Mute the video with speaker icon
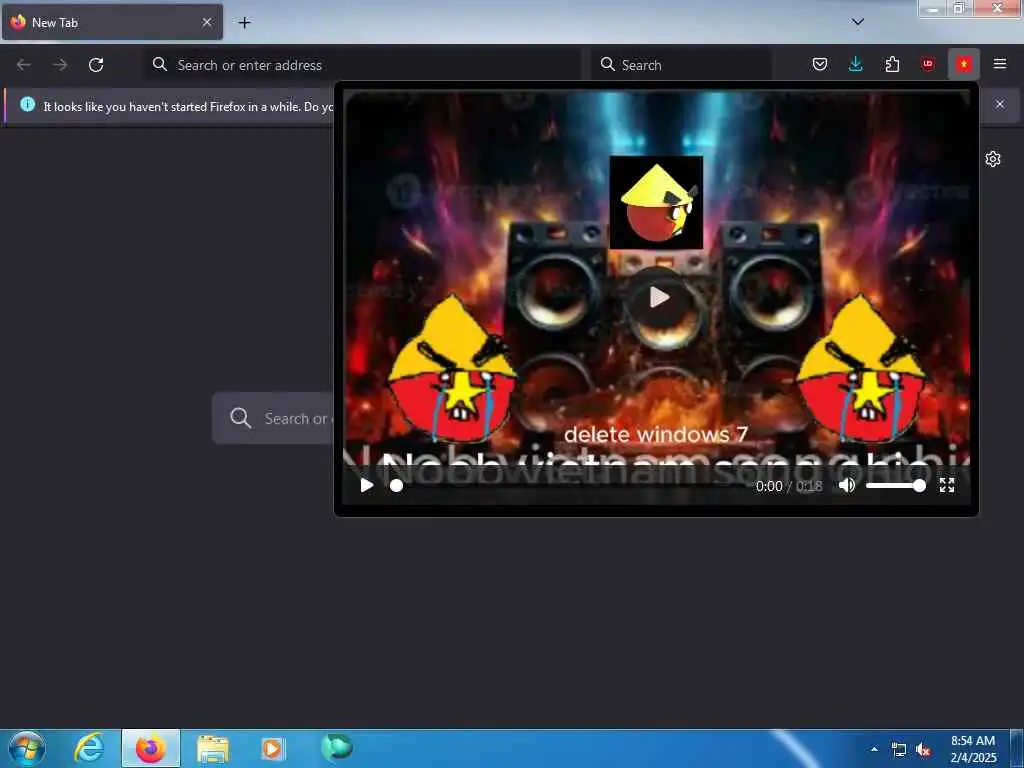 (846, 485)
